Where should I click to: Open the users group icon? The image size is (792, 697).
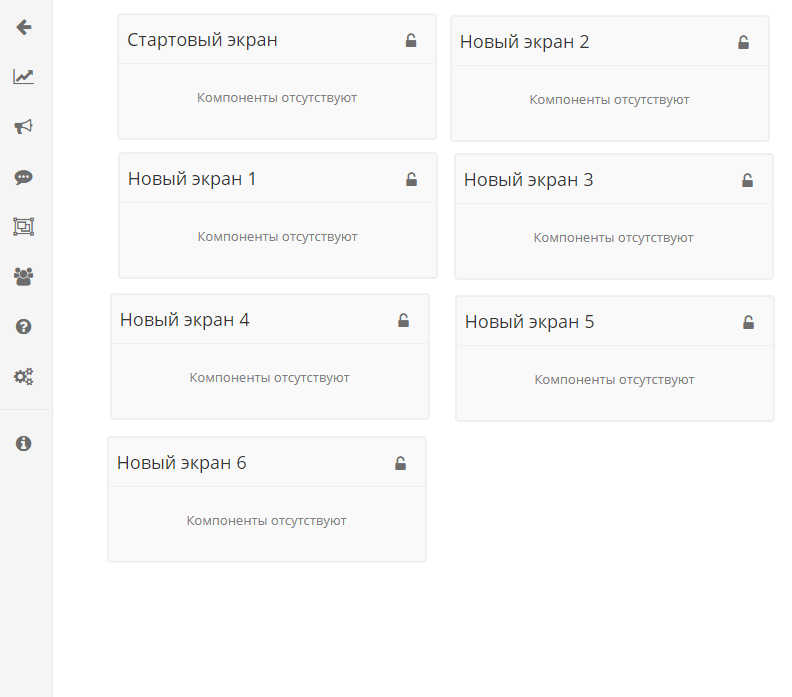click(x=24, y=277)
